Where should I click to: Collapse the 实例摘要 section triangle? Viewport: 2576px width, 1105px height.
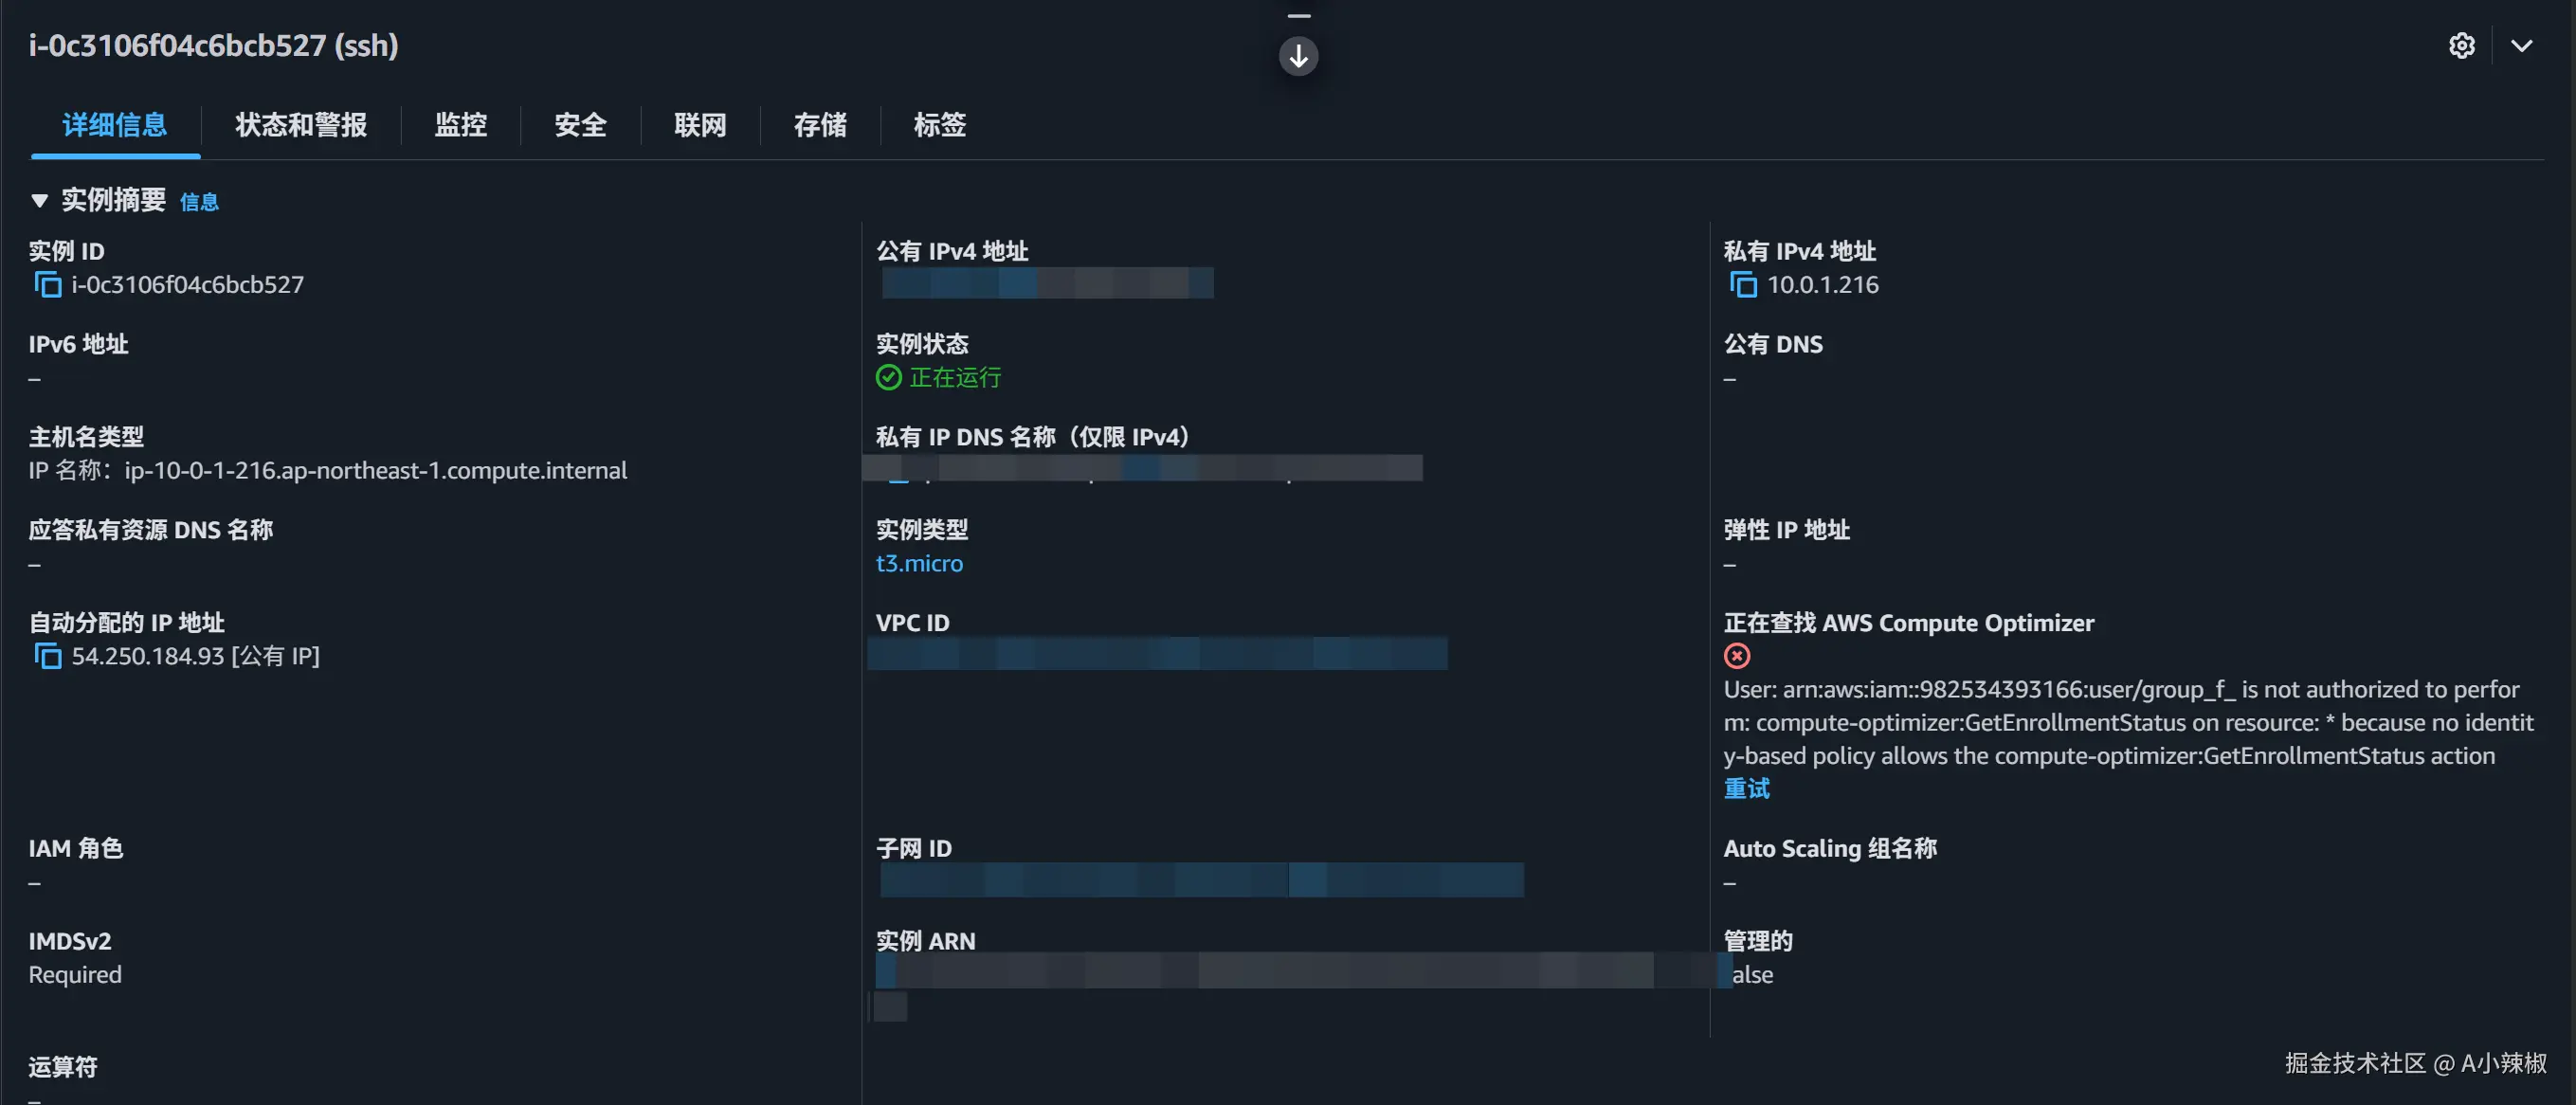pyautogui.click(x=39, y=201)
